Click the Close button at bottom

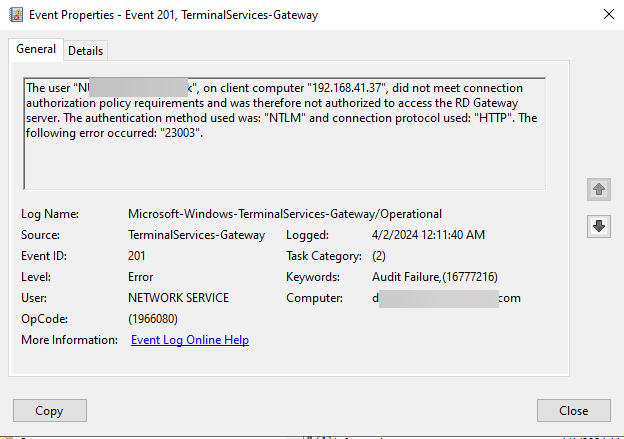point(573,410)
